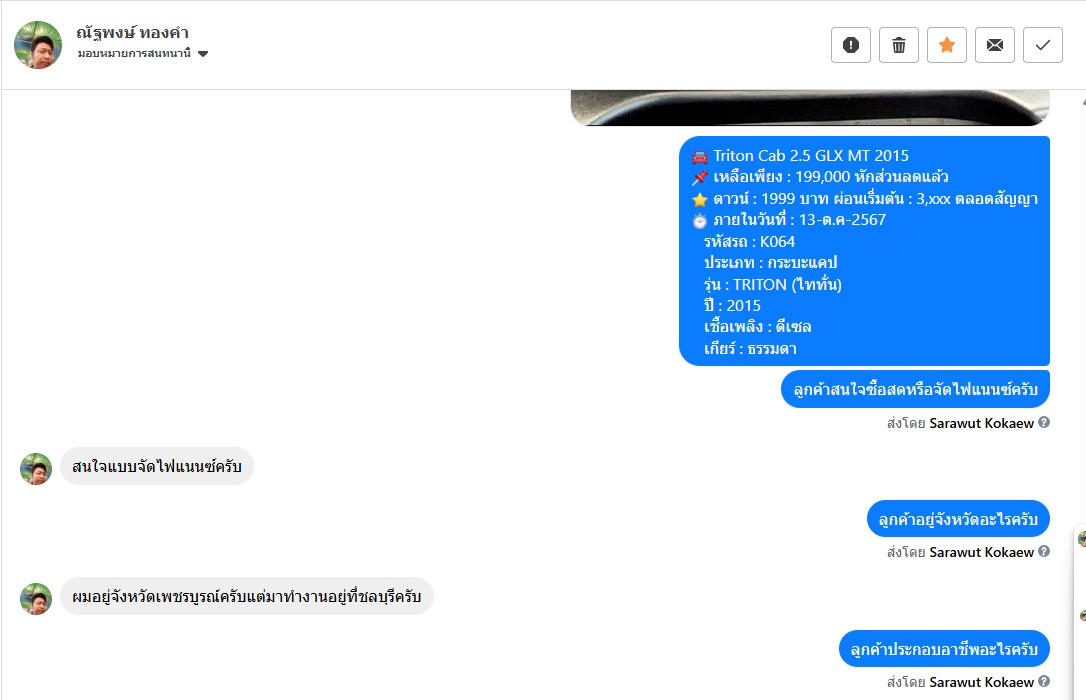Toggle the orange star follow-up icon
Screen dimensions: 1086x700
pos(947,45)
